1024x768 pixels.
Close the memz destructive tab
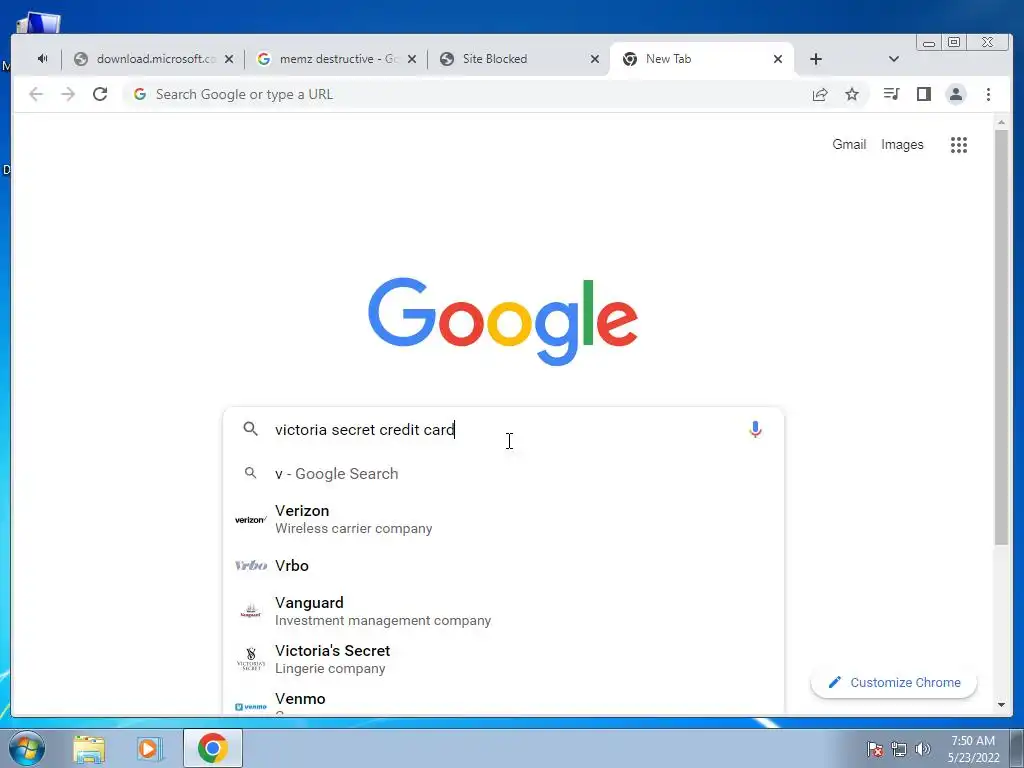pyautogui.click(x=411, y=59)
